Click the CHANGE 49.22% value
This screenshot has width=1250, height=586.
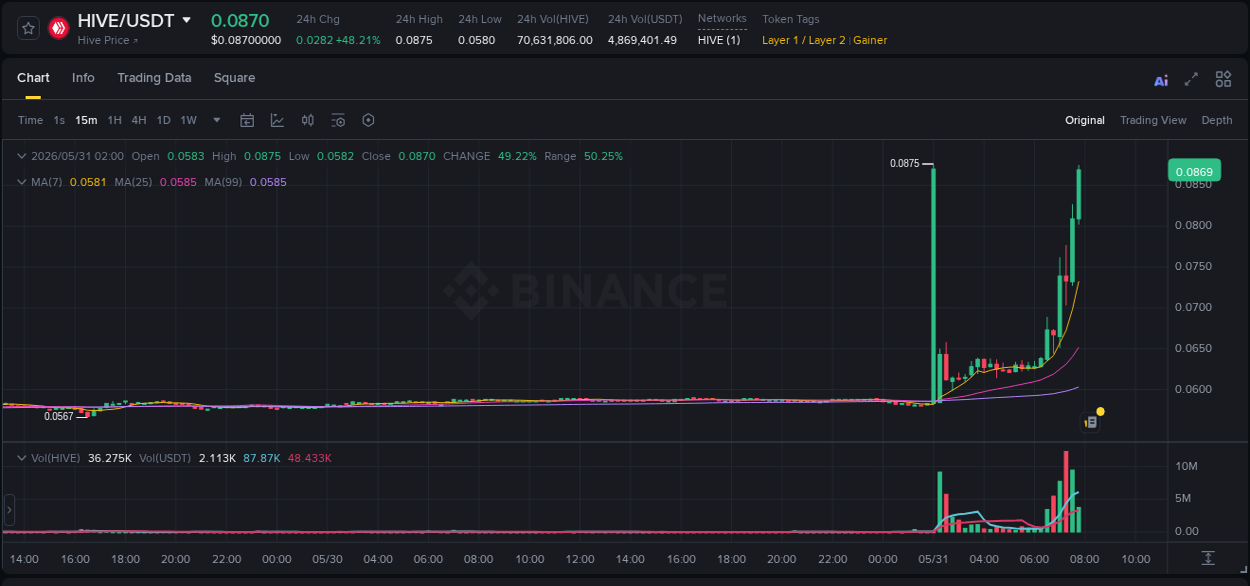coord(517,156)
